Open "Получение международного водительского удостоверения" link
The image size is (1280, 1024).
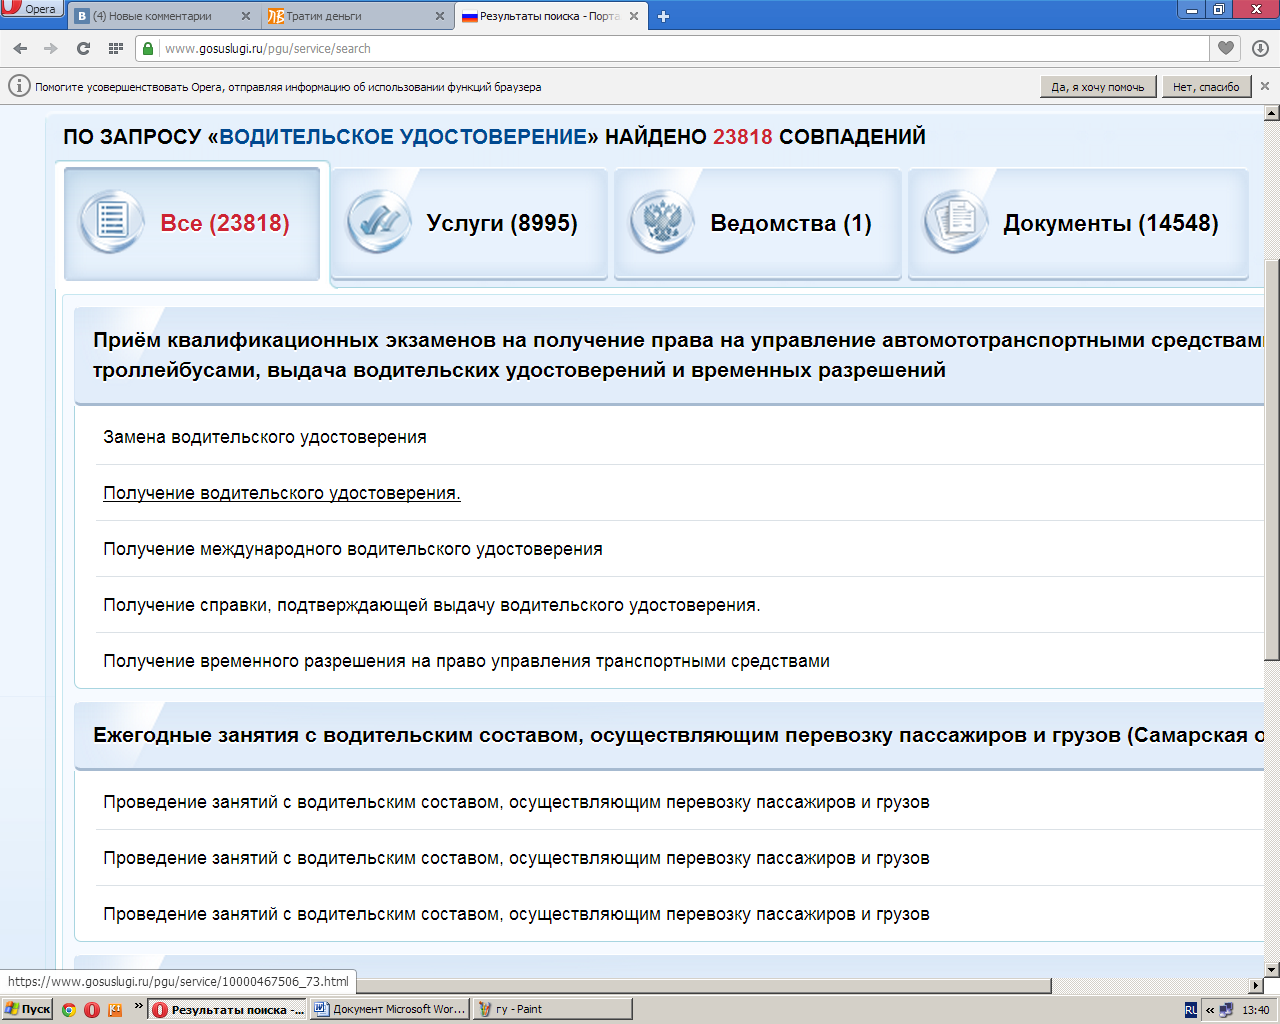[x=353, y=549]
